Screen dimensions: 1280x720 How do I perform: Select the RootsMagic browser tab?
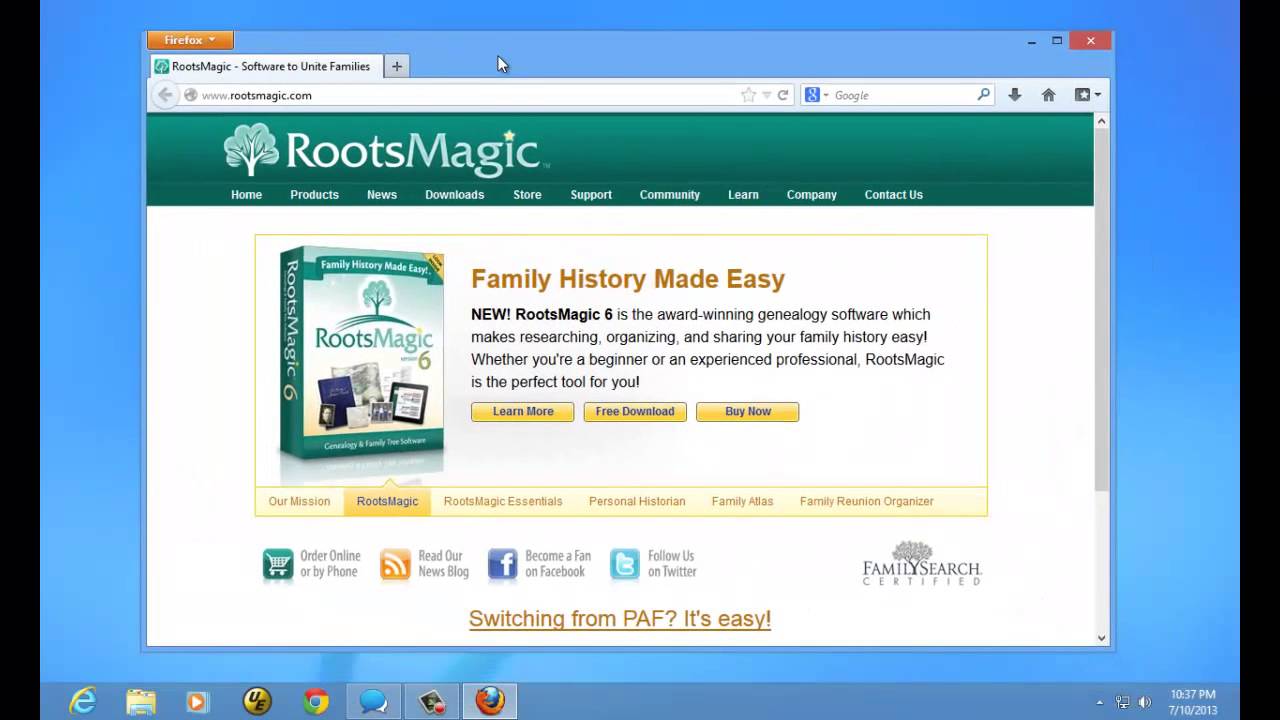point(264,66)
